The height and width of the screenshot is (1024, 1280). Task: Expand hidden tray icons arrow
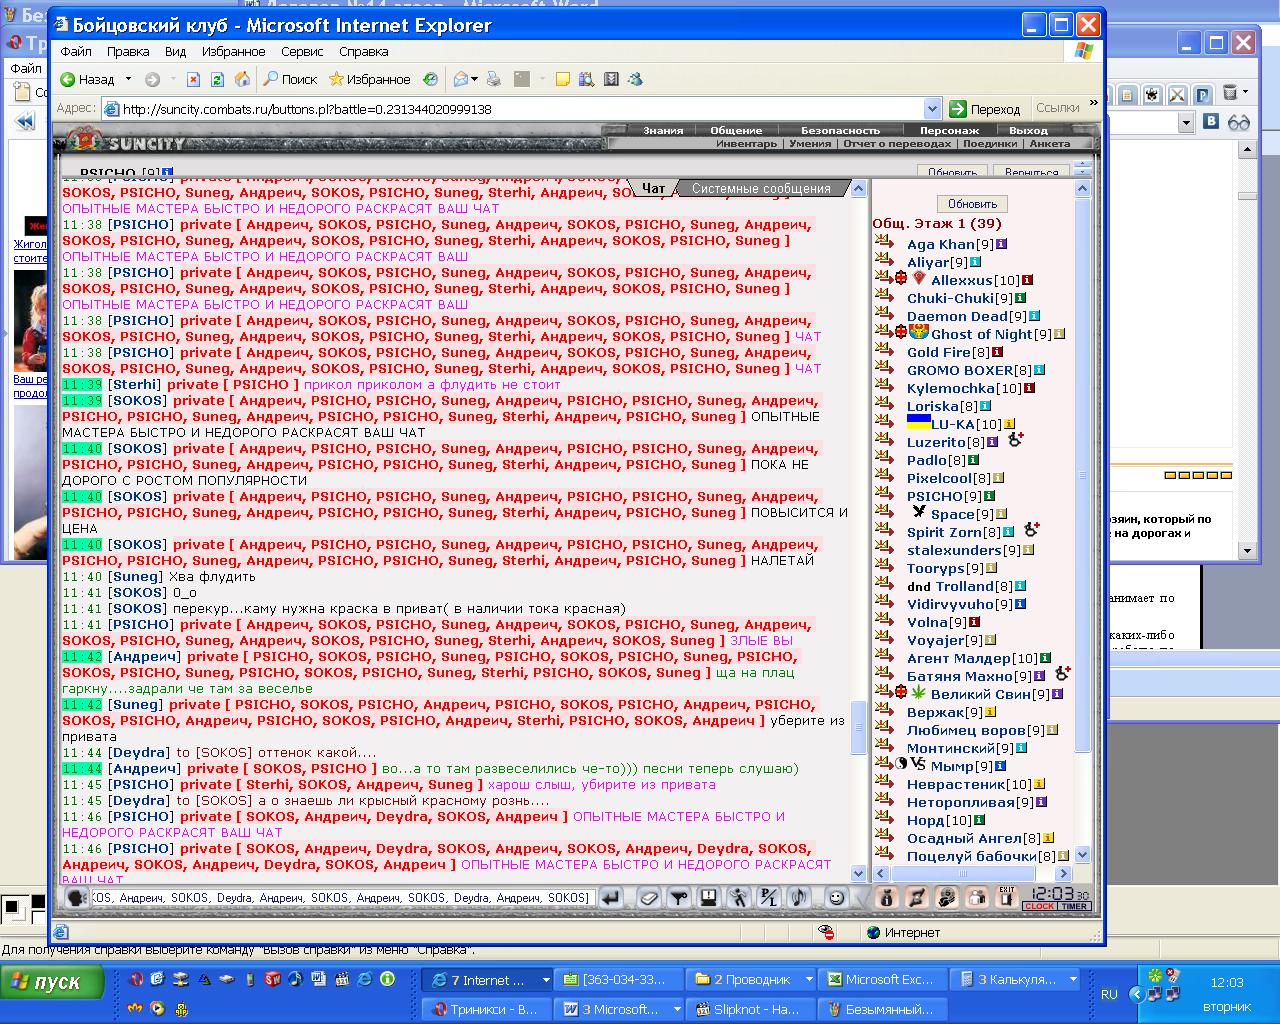(1136, 994)
